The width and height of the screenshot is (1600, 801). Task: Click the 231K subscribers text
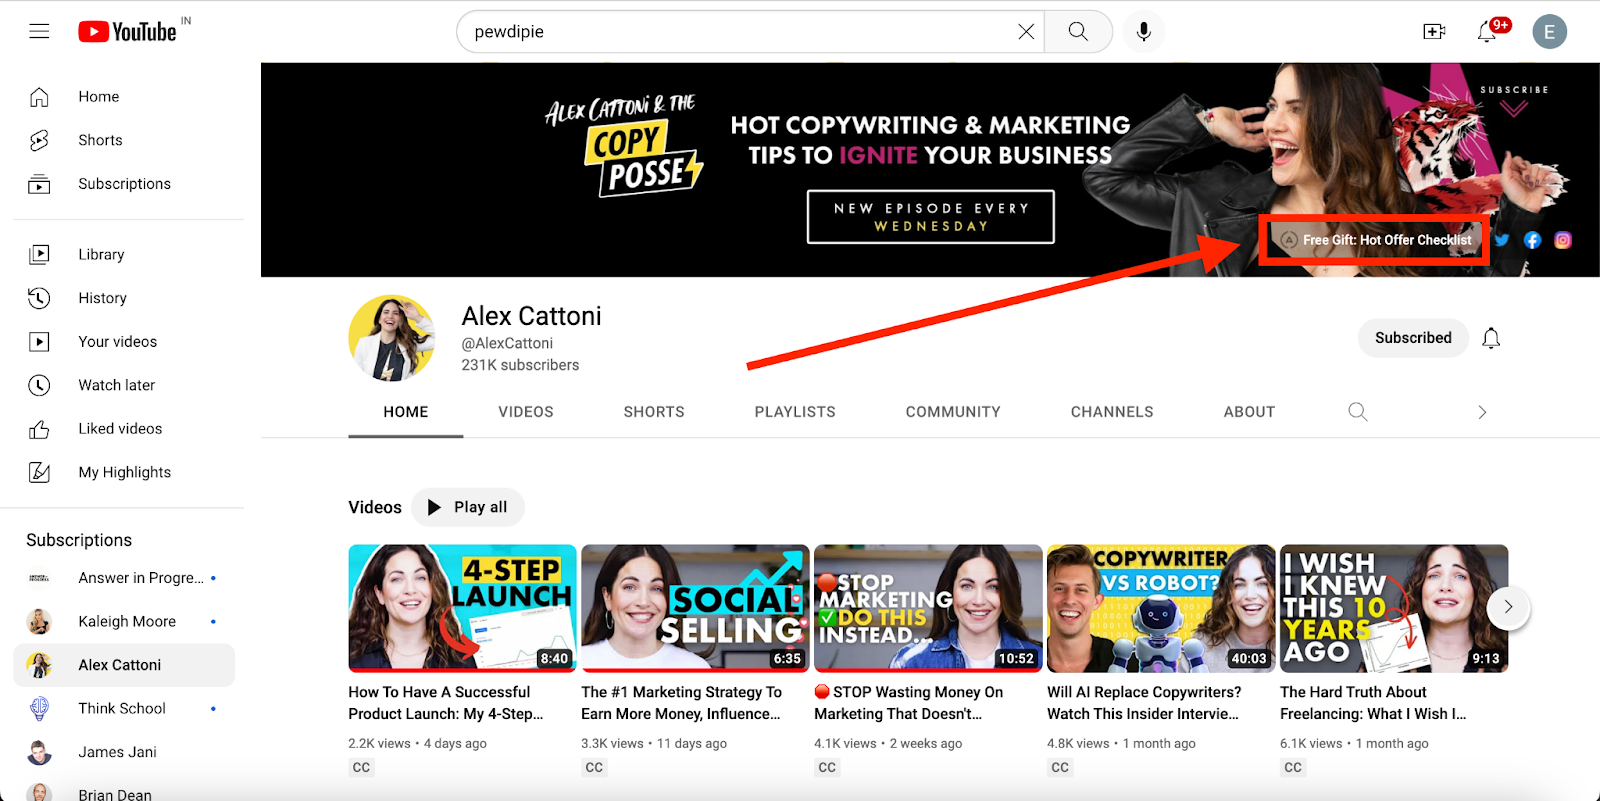[x=520, y=365]
